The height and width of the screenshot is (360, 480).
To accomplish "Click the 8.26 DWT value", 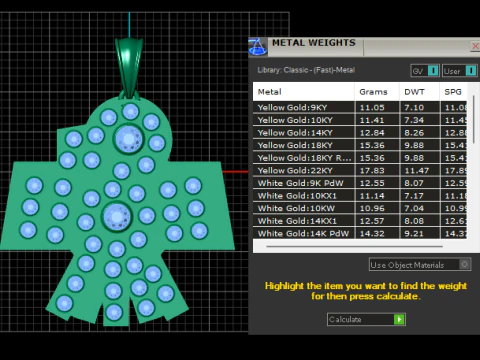I will pos(414,133).
